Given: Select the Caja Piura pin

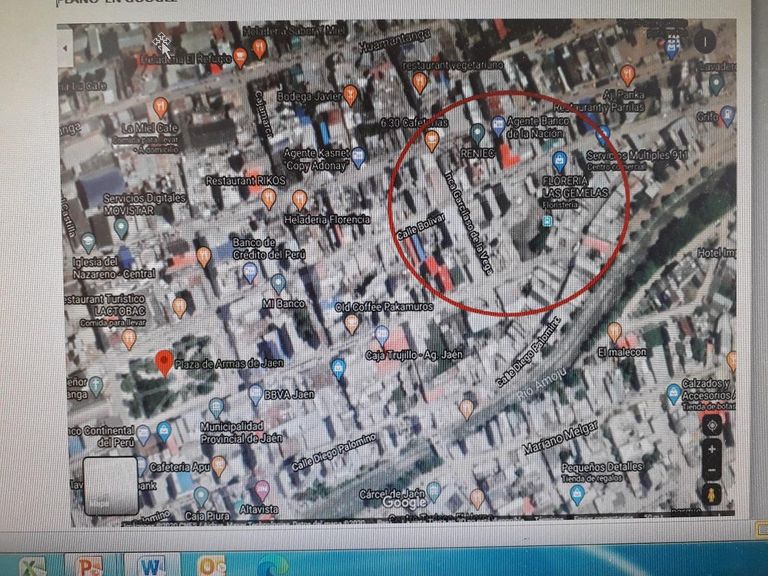Looking at the screenshot, I should 201,497.
